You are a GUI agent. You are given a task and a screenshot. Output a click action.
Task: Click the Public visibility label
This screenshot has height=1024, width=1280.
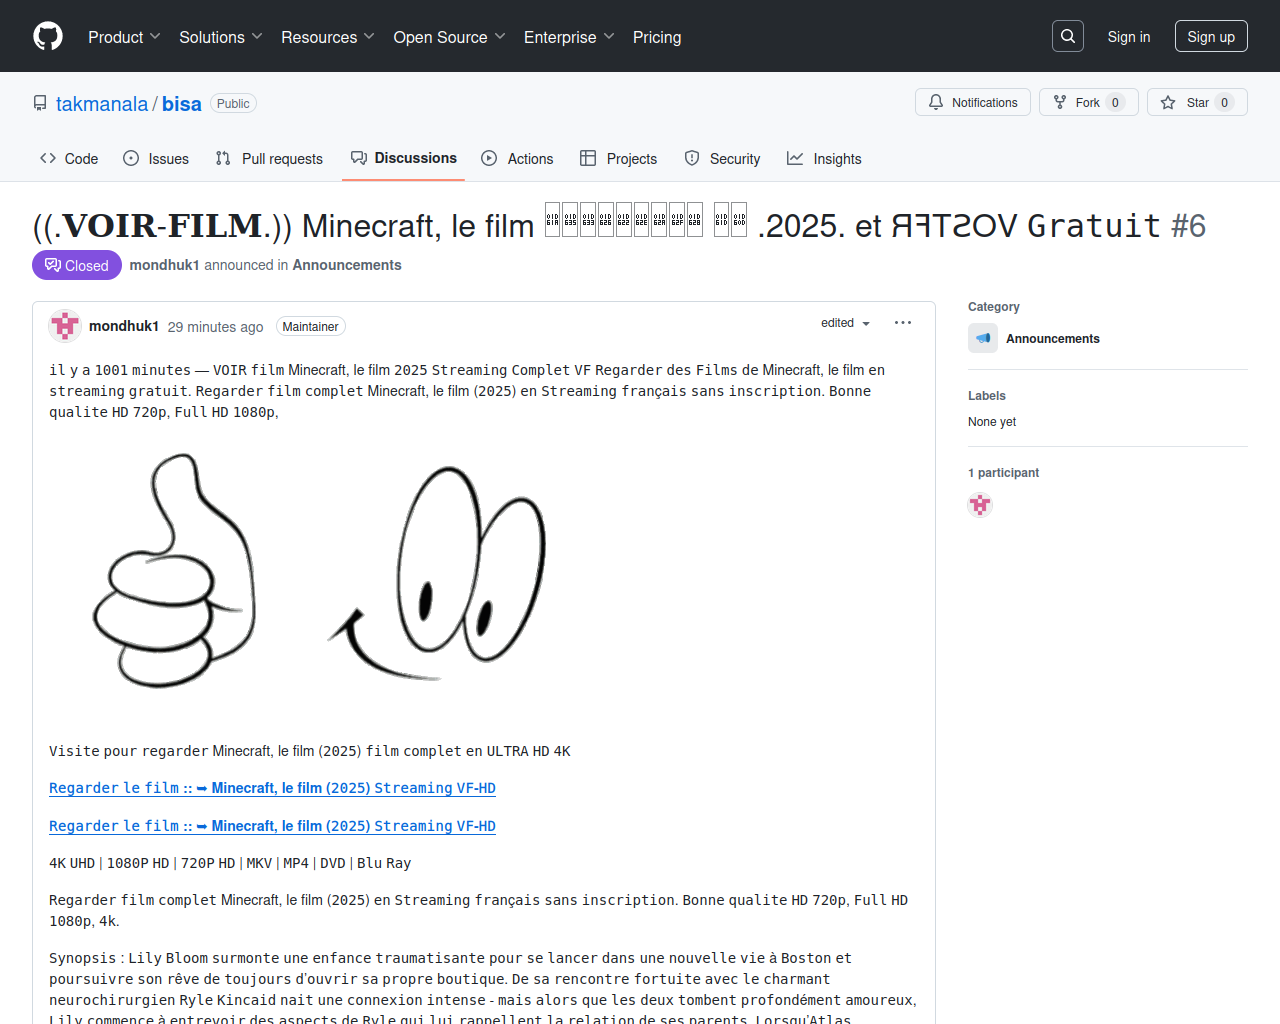[233, 104]
